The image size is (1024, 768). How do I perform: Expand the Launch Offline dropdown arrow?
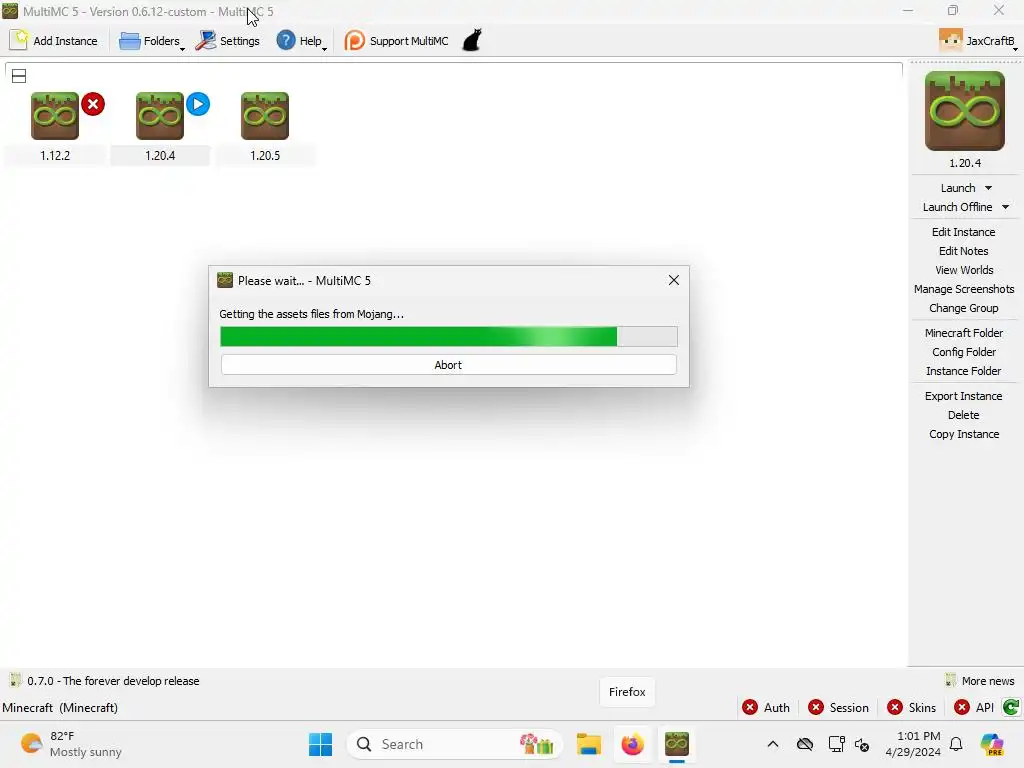(x=1005, y=207)
